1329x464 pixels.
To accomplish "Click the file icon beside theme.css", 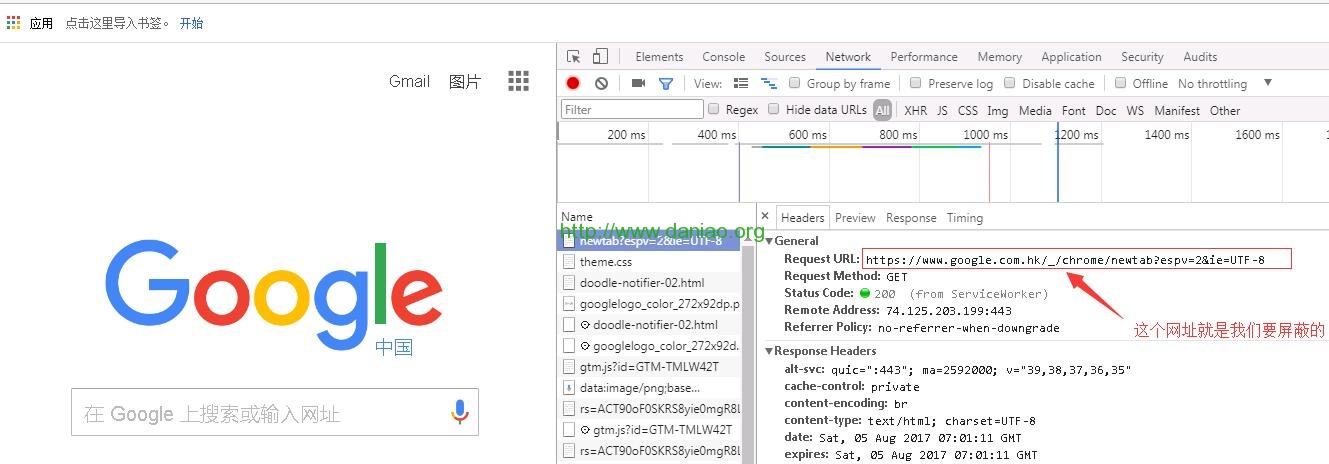I will tap(569, 262).
